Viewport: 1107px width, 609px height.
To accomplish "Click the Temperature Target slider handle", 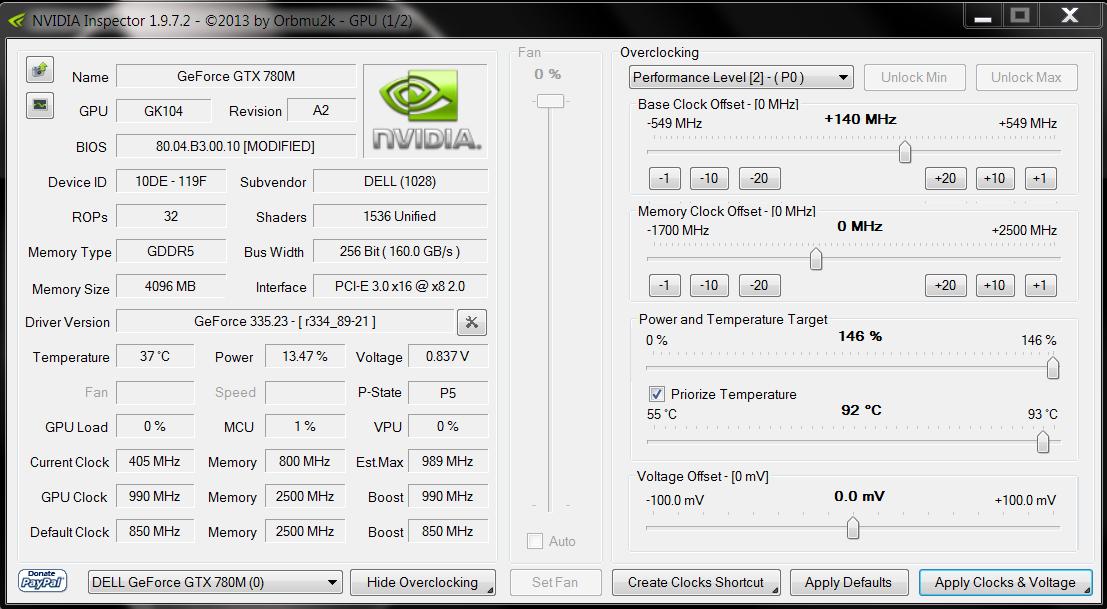I will pos(1043,442).
